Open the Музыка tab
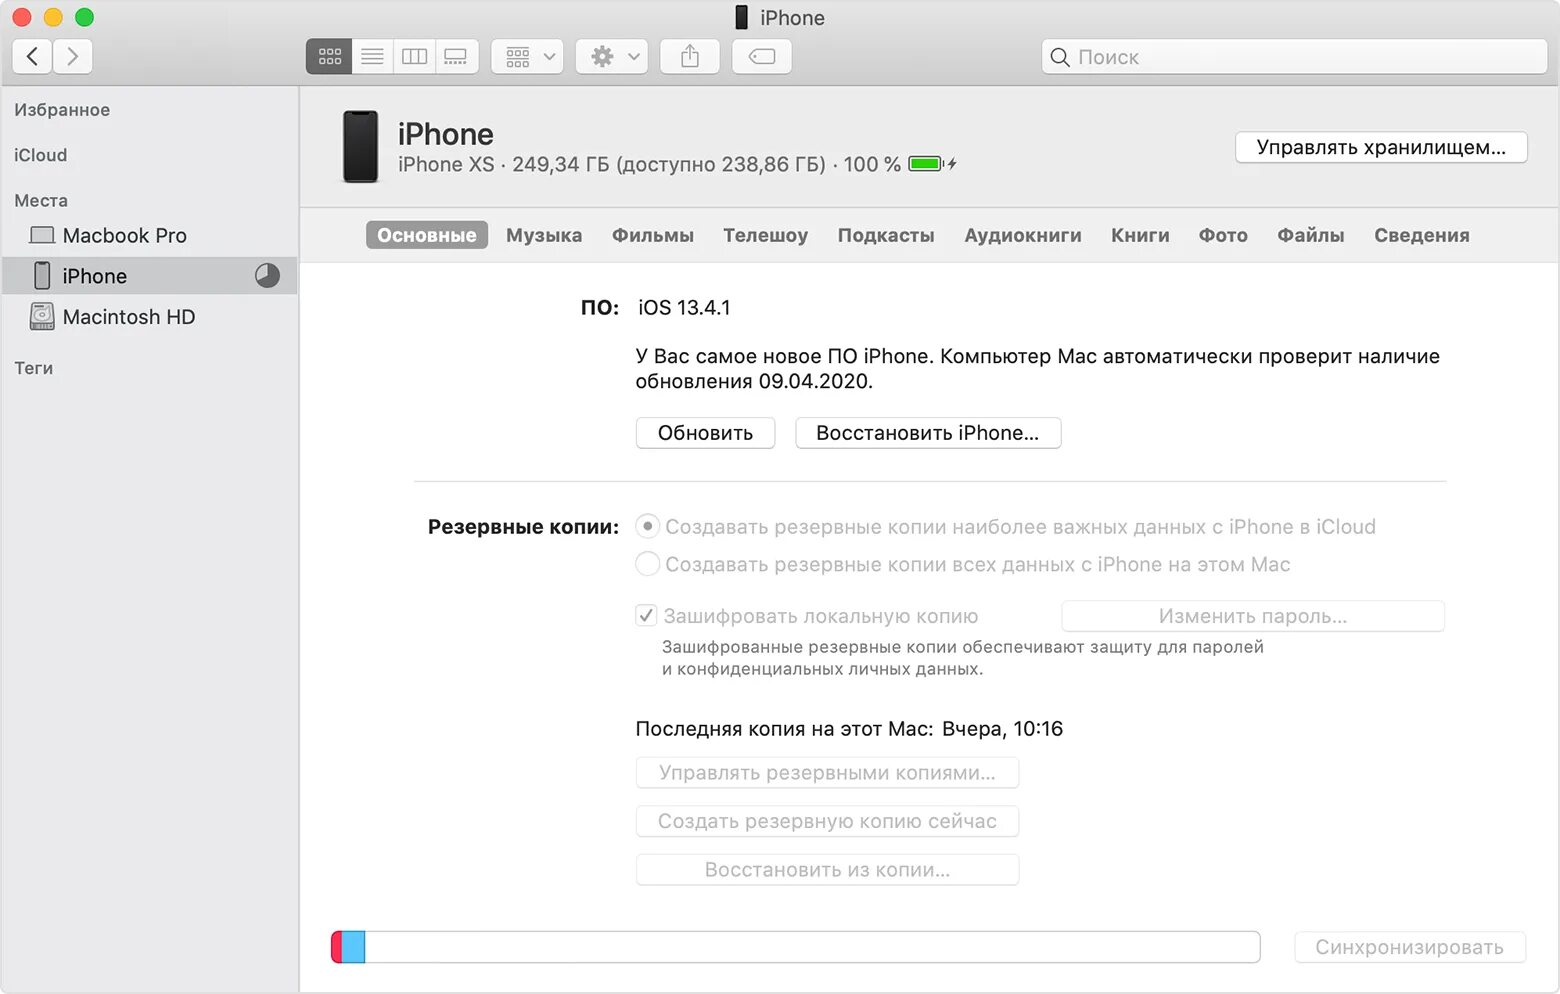 (x=544, y=235)
